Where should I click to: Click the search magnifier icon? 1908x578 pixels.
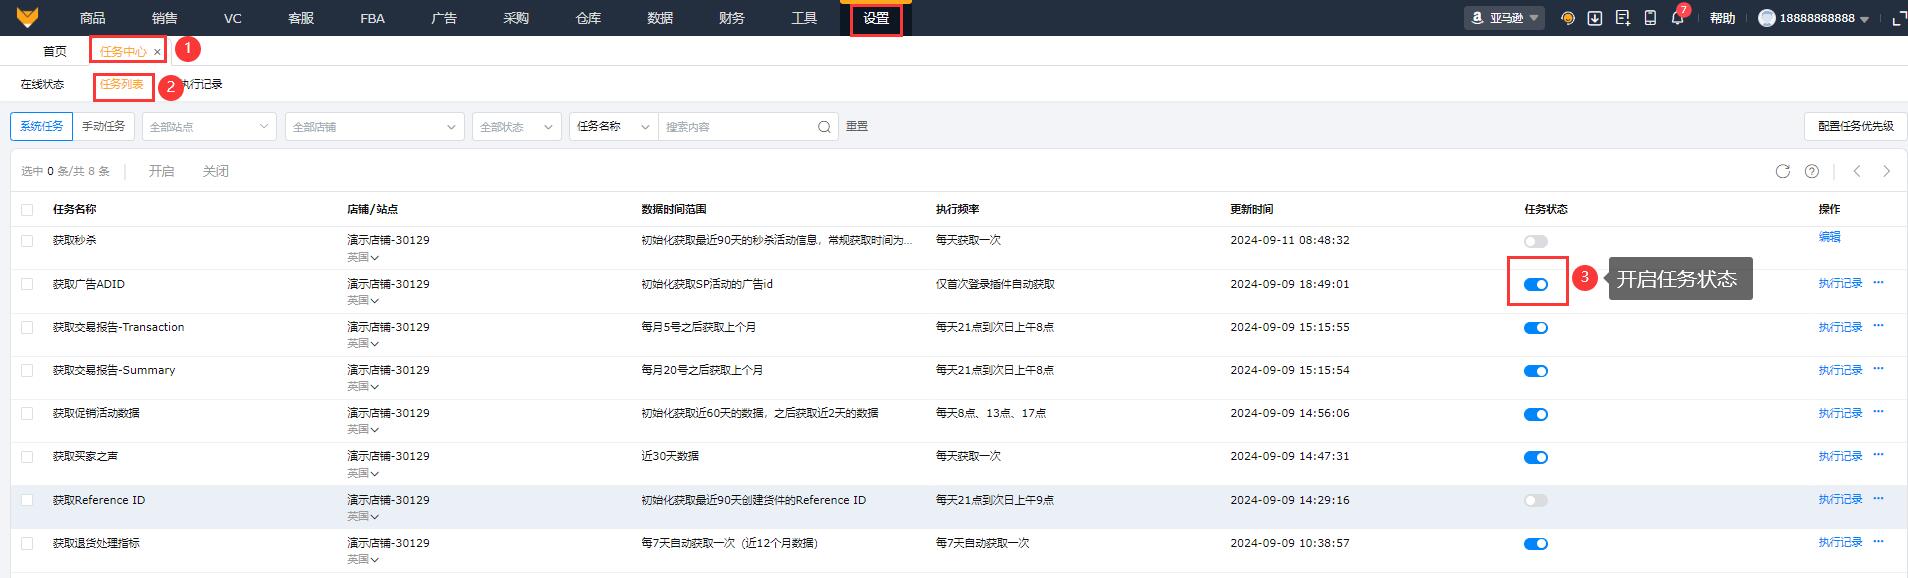pyautogui.click(x=824, y=127)
